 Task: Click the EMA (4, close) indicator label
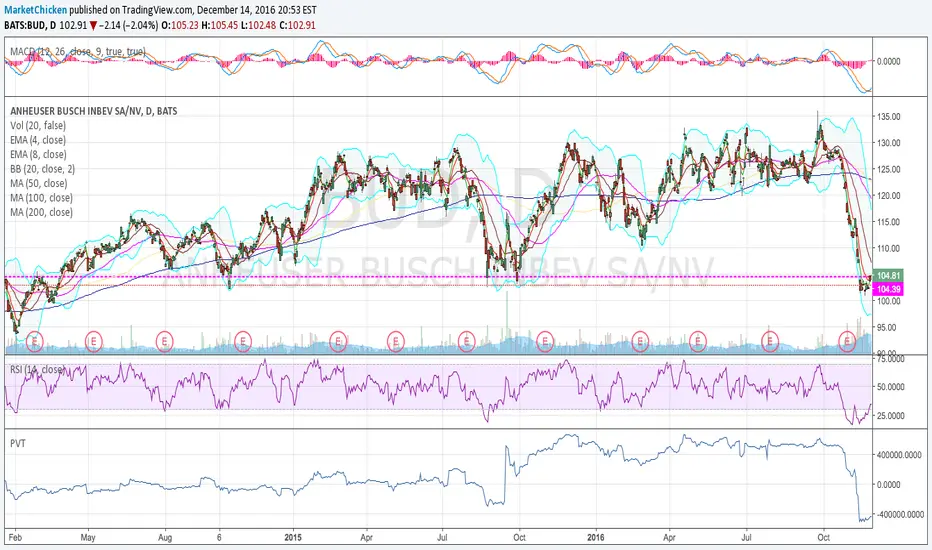[x=38, y=140]
